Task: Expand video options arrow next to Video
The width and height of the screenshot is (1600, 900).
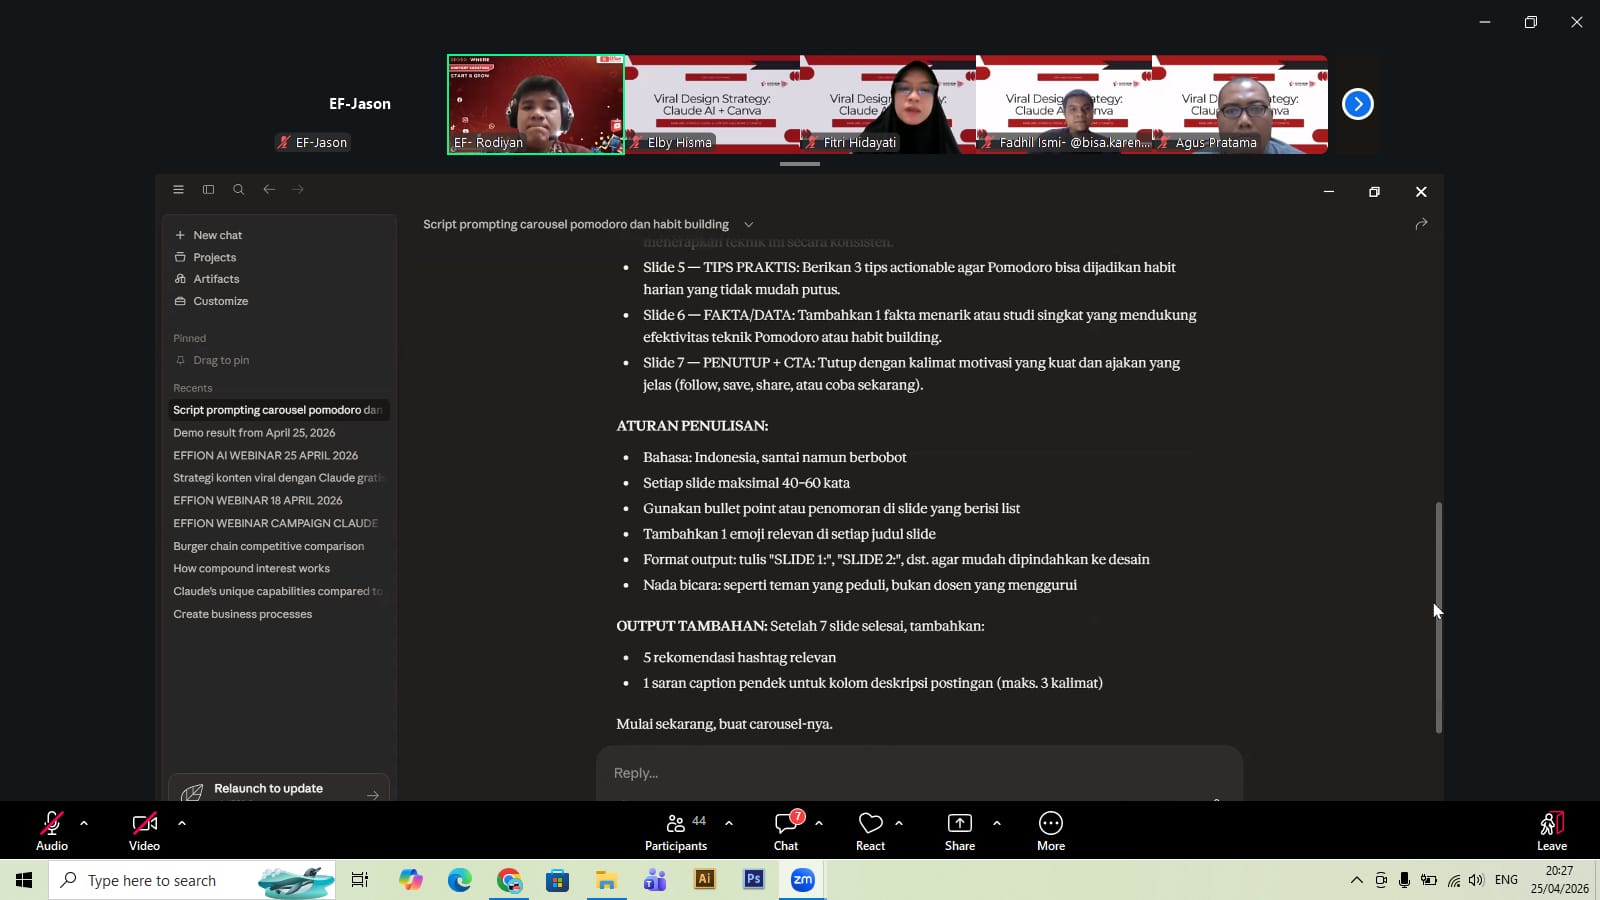Action: (x=182, y=823)
